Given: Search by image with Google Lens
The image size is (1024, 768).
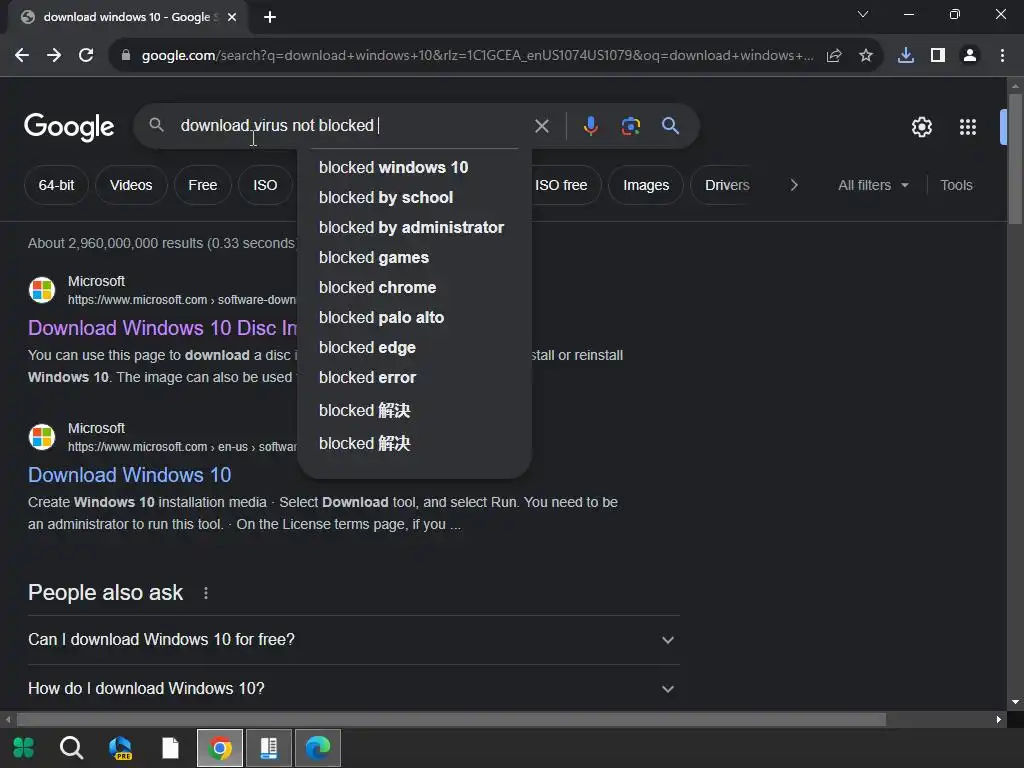Looking at the screenshot, I should point(630,125).
